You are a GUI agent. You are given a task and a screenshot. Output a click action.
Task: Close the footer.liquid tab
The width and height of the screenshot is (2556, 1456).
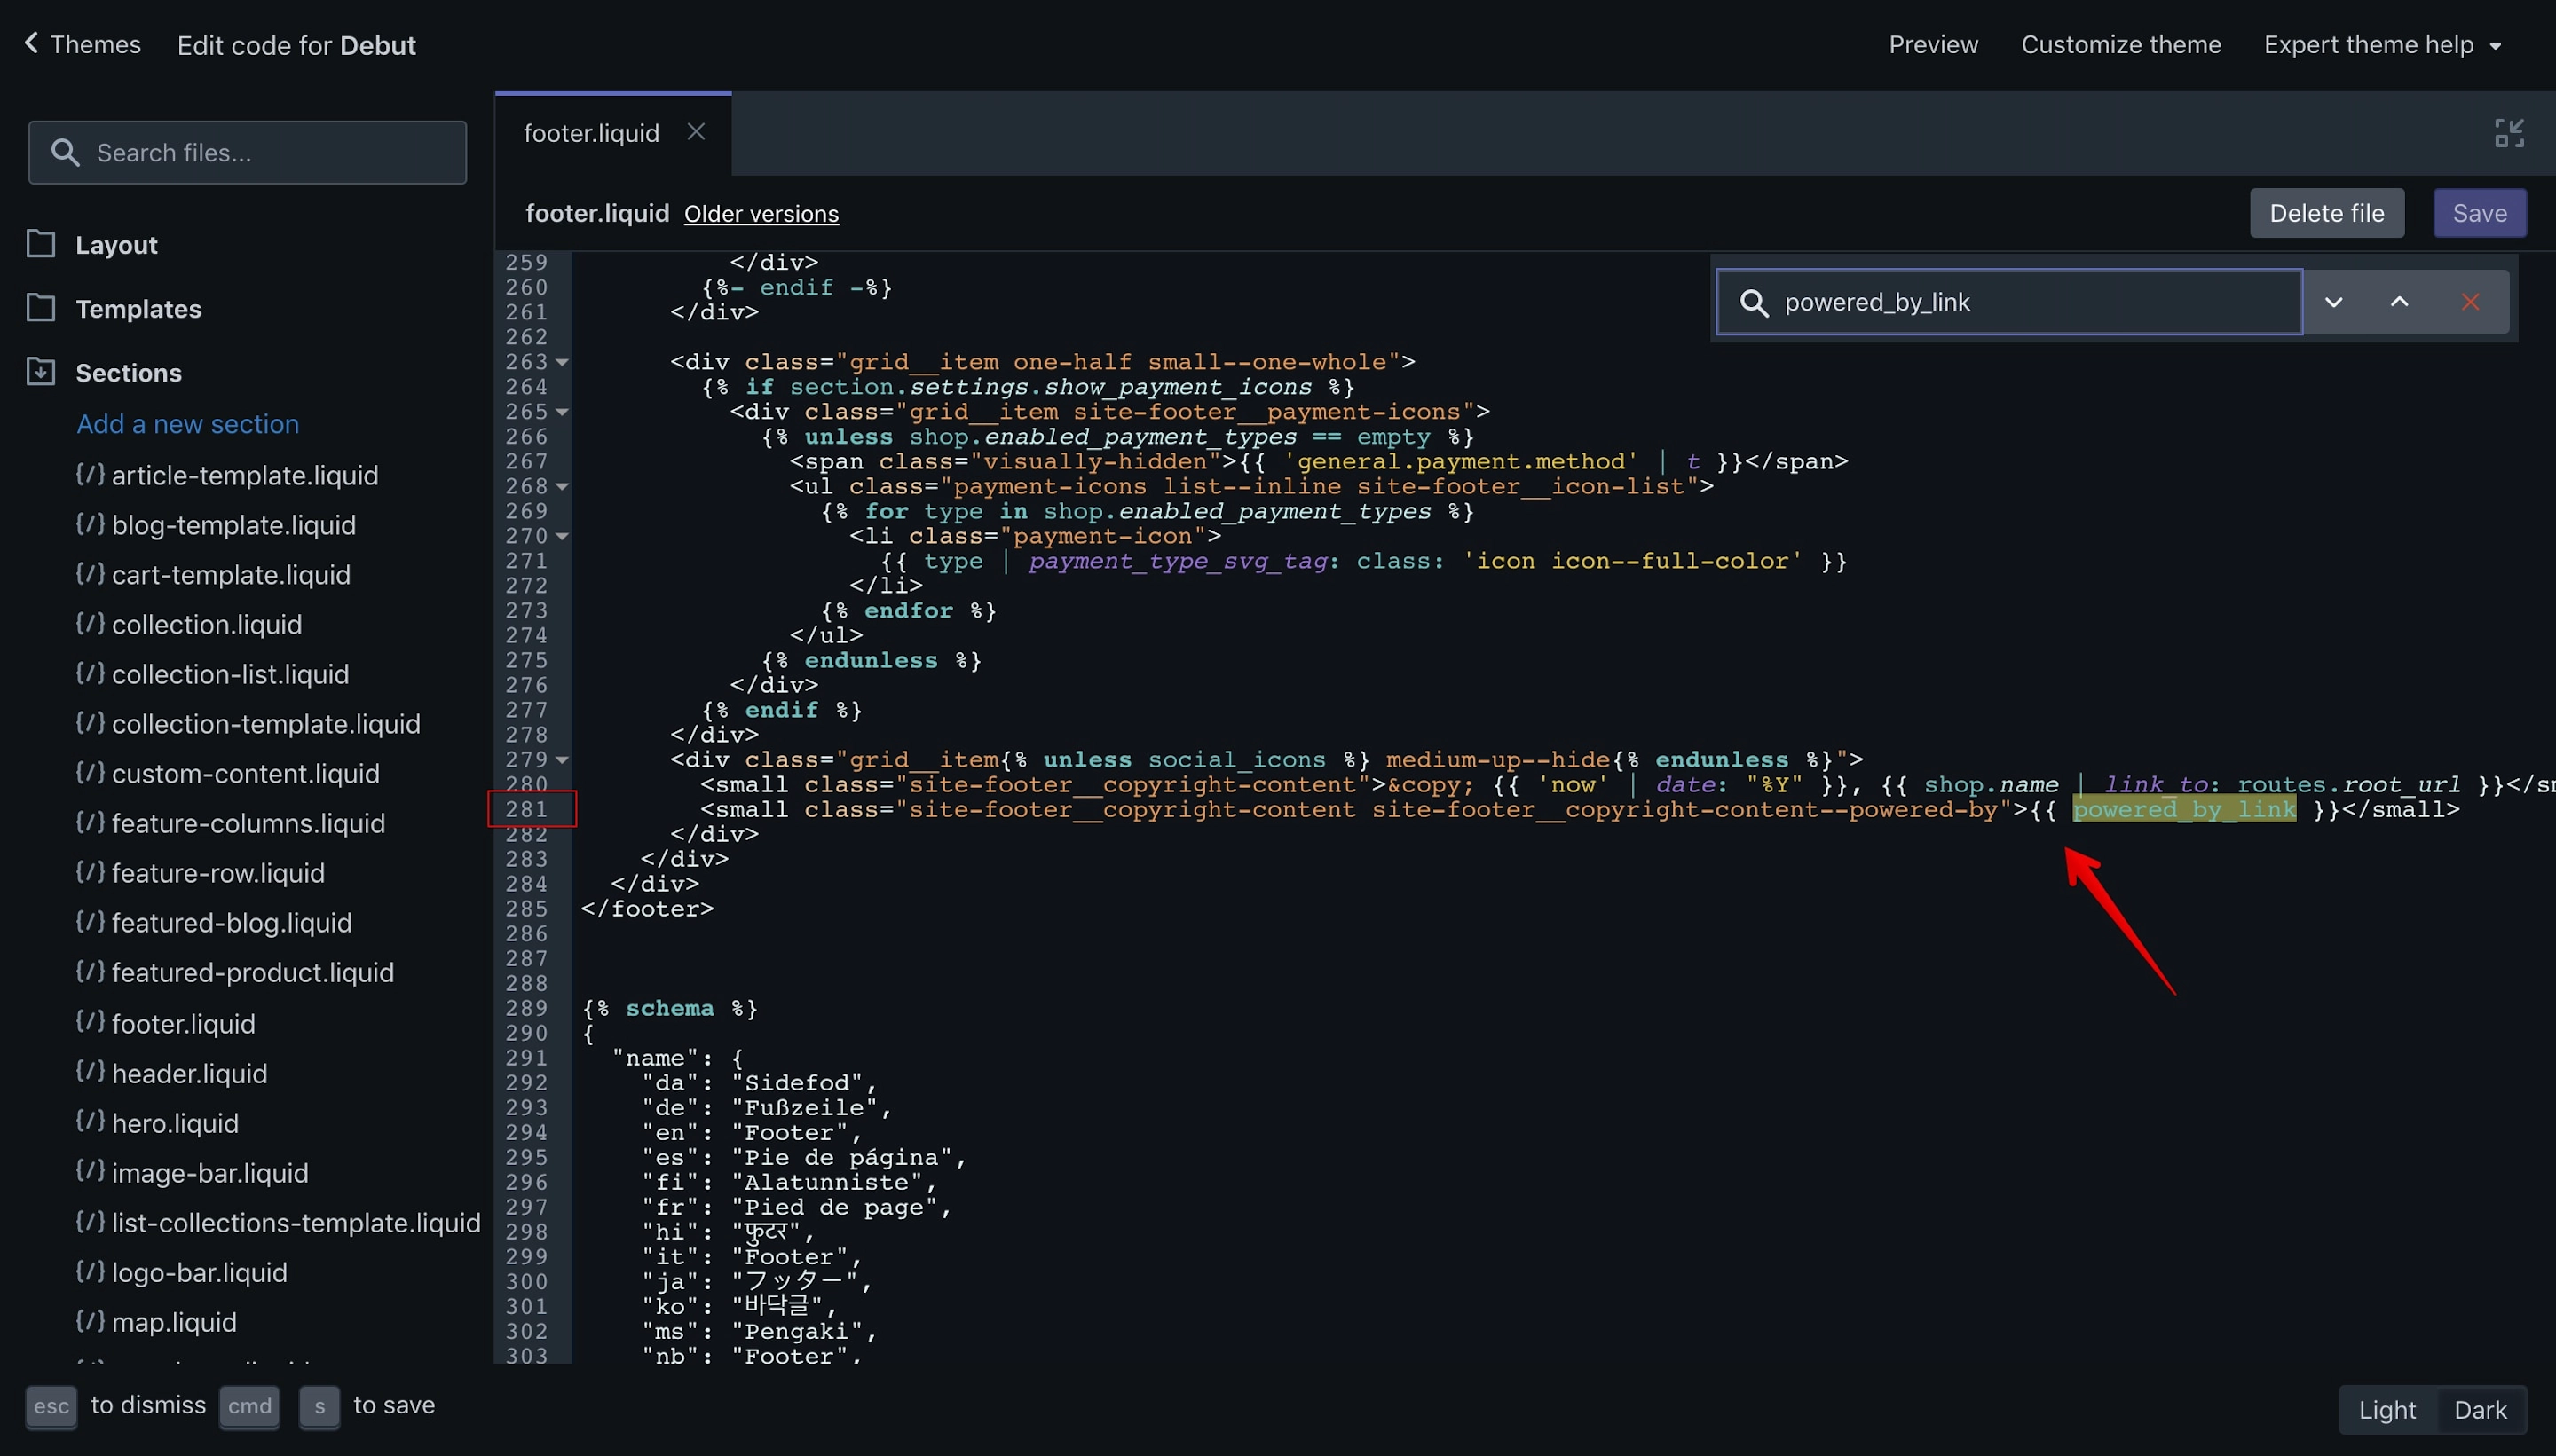pyautogui.click(x=696, y=132)
